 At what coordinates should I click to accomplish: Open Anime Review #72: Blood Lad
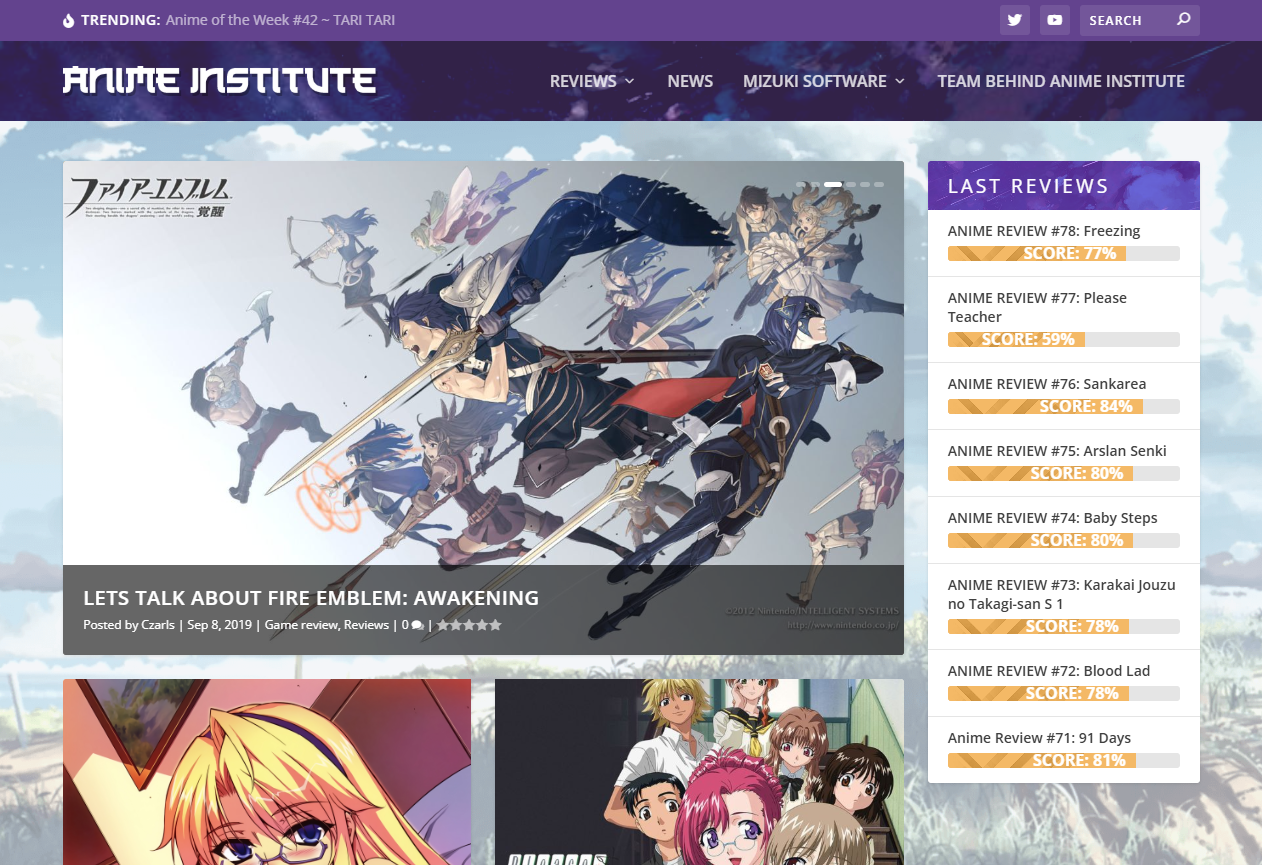(1049, 671)
